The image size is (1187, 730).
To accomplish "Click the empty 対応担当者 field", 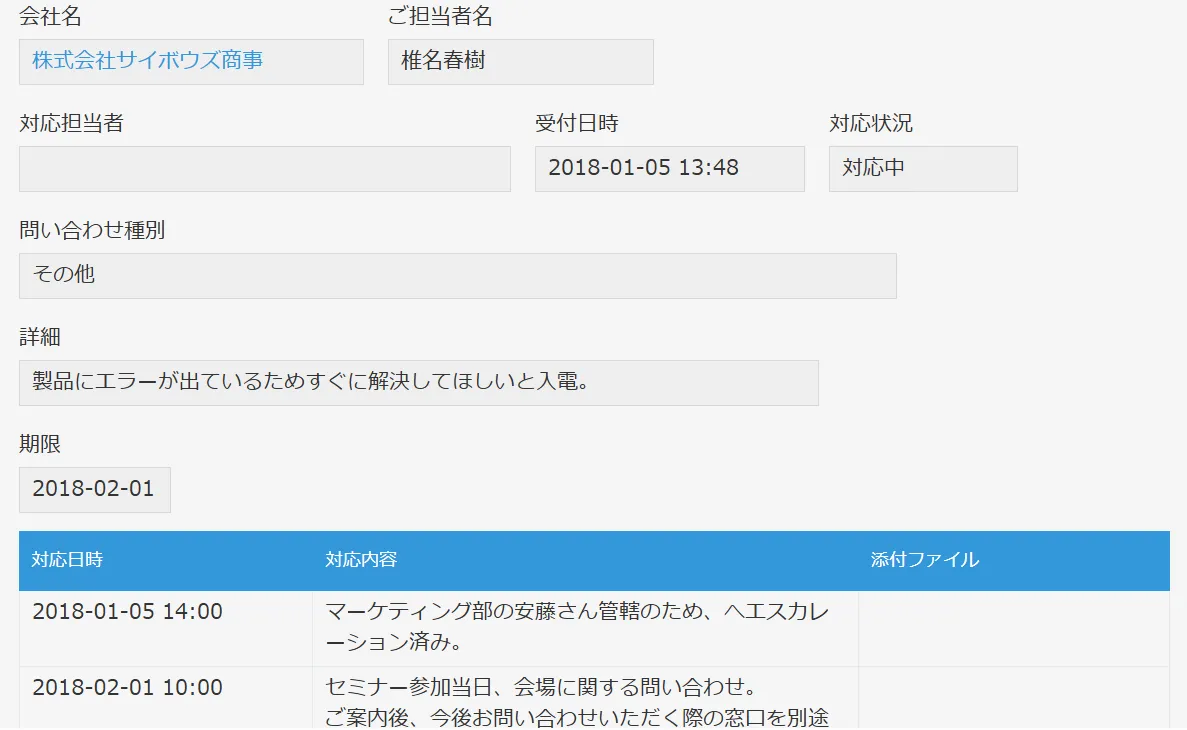I will pyautogui.click(x=263, y=169).
